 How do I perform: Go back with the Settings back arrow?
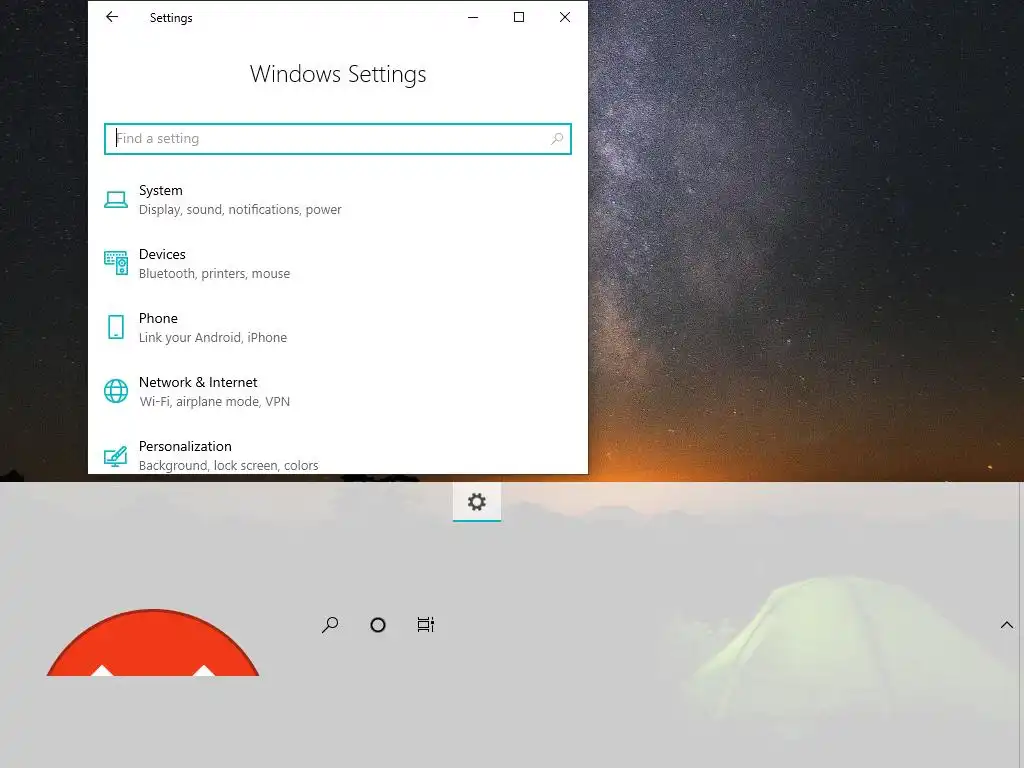pos(112,17)
